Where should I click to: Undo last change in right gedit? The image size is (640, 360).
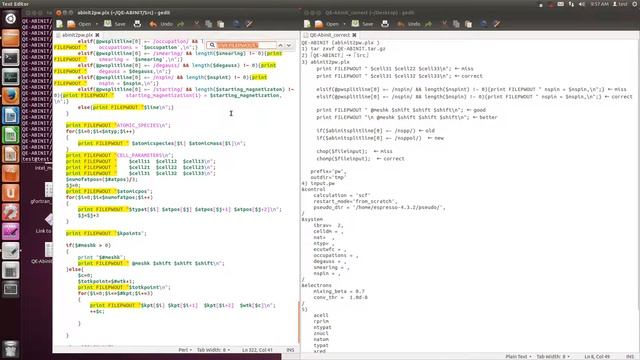pyautogui.click(x=409, y=24)
